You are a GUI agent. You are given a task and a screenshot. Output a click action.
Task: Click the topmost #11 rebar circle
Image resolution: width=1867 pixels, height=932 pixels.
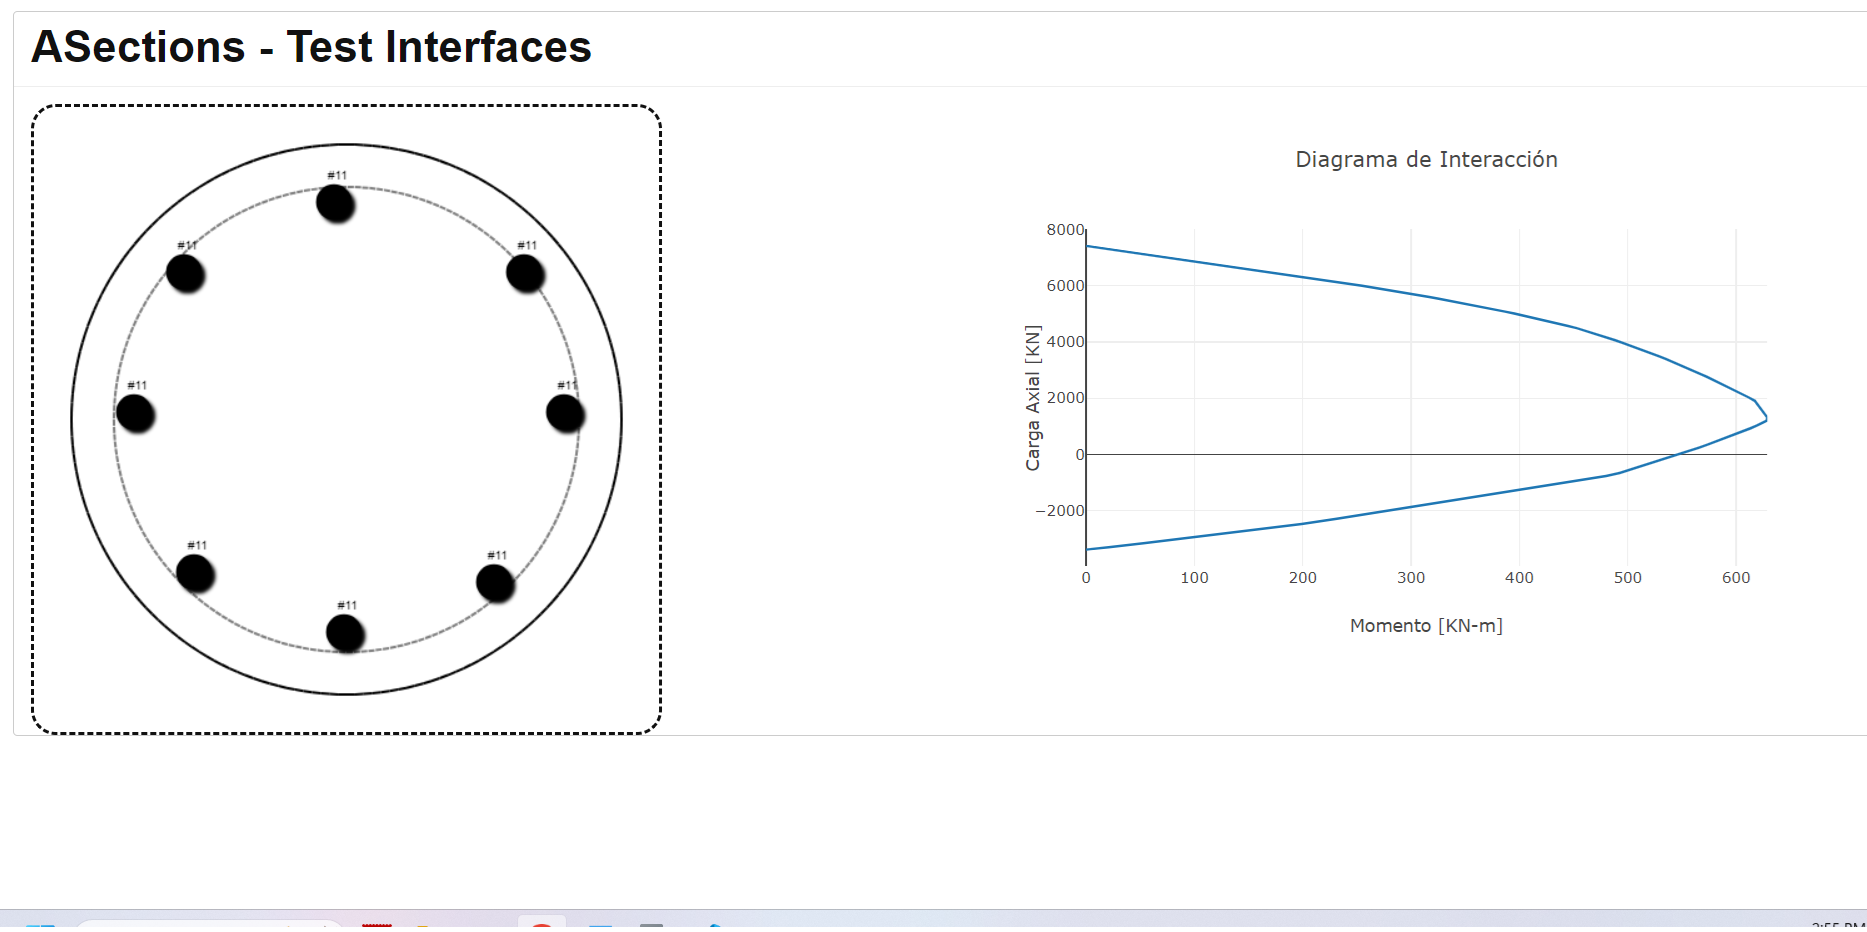[x=335, y=203]
